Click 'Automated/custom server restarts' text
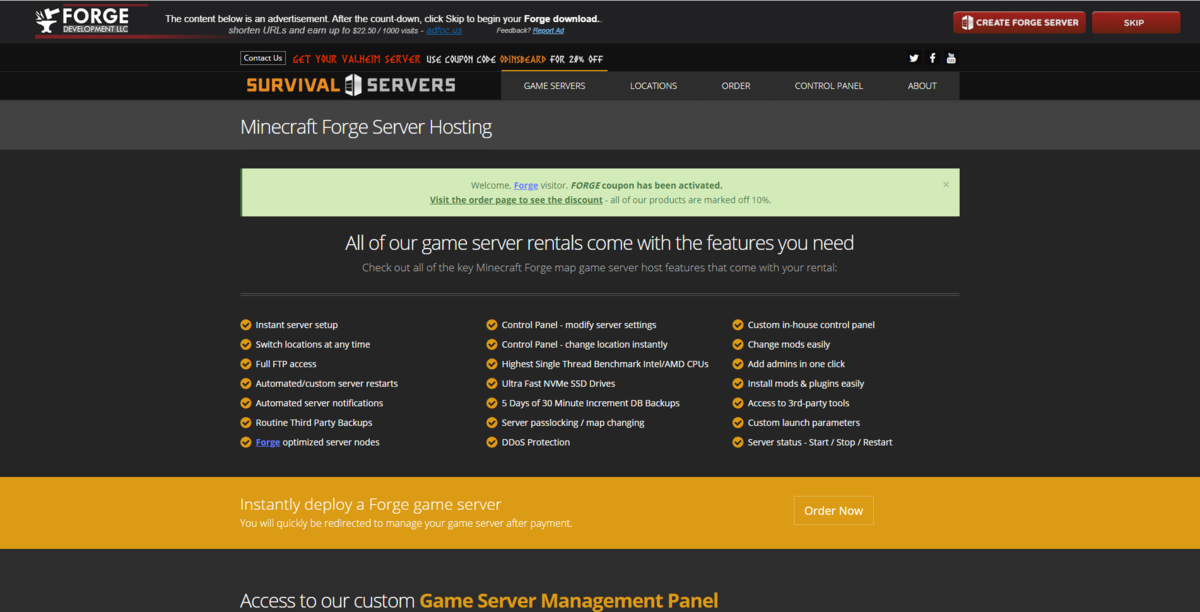 [327, 384]
